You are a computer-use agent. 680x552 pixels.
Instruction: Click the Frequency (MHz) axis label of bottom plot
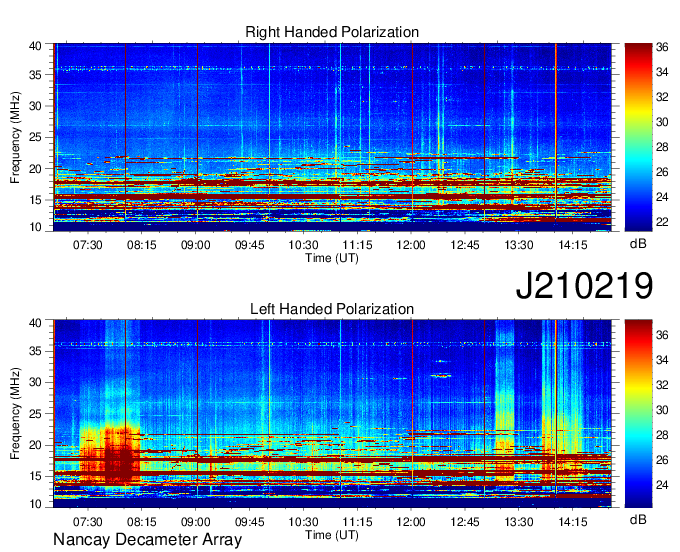coord(15,413)
